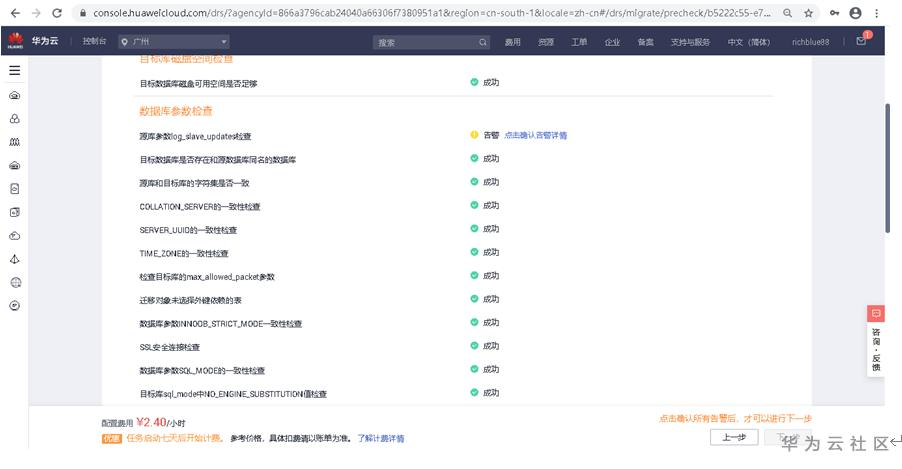Viewport: 902px width, 469px height.
Task: Open the document-shaped sidebar icon
Action: 15,189
